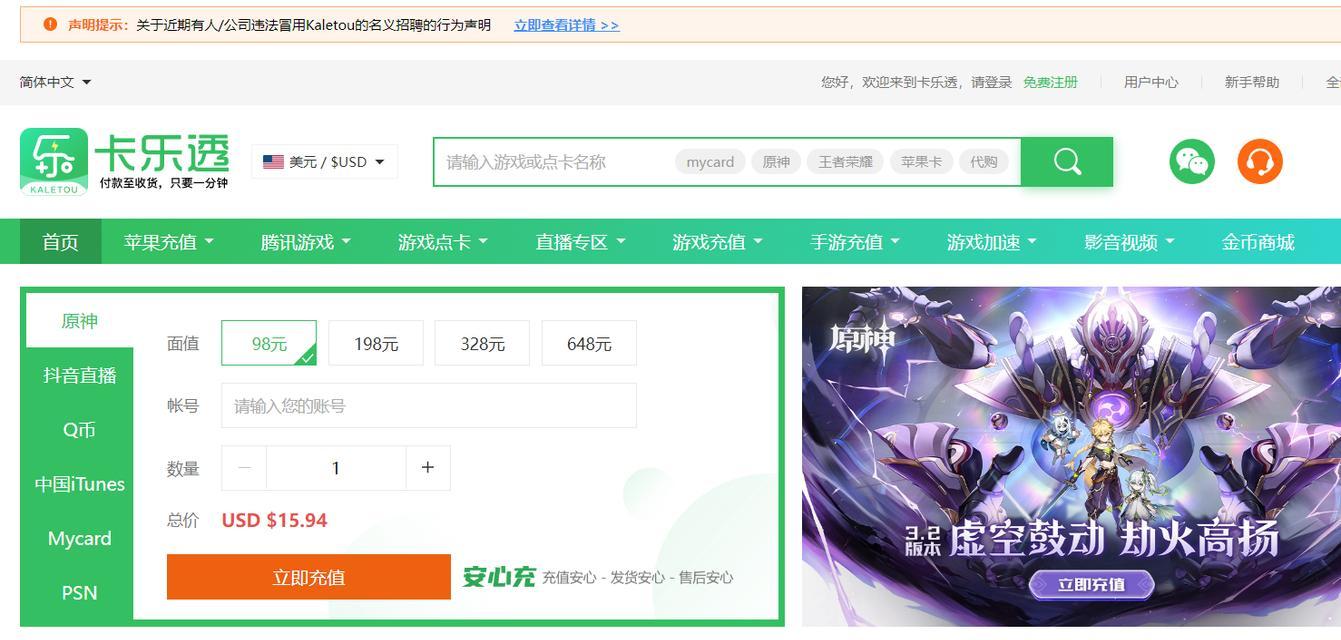The image size is (1341, 640).
Task: Open WeChat contact icon
Action: [1192, 161]
